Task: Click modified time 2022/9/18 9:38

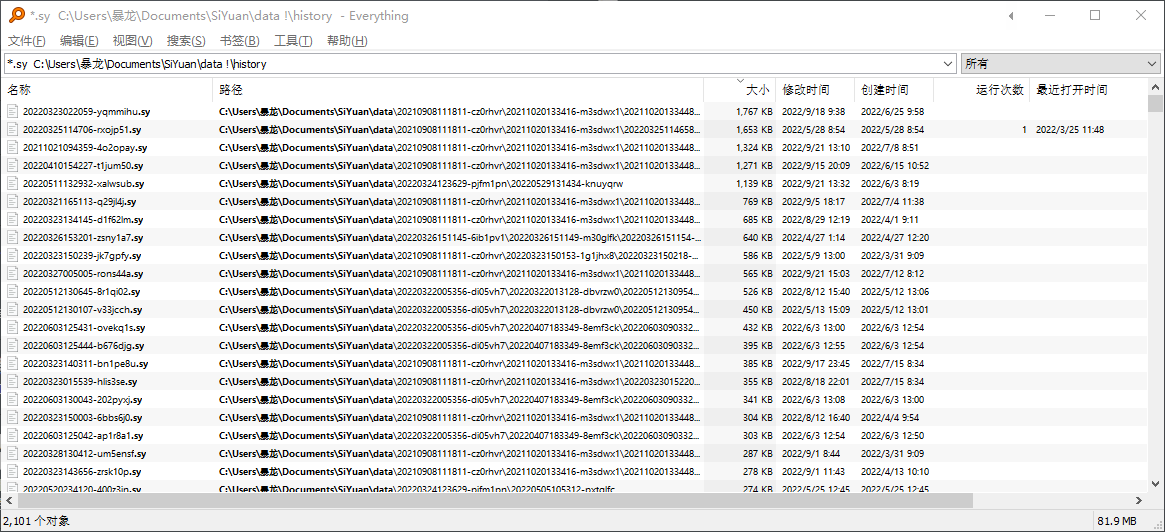Action: tap(814, 111)
